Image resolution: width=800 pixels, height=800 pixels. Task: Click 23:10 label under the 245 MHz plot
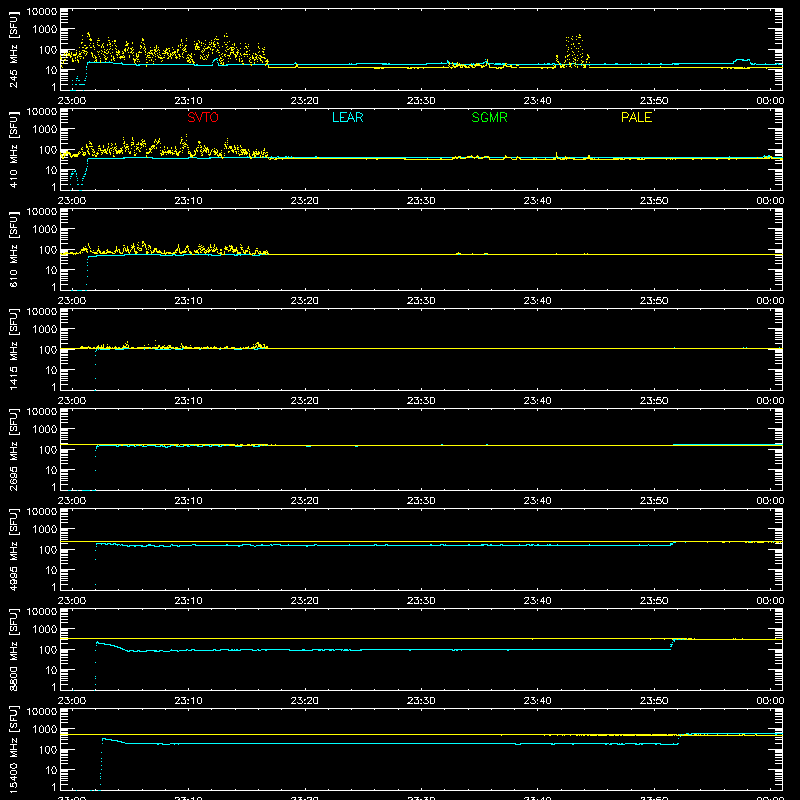[x=188, y=101]
